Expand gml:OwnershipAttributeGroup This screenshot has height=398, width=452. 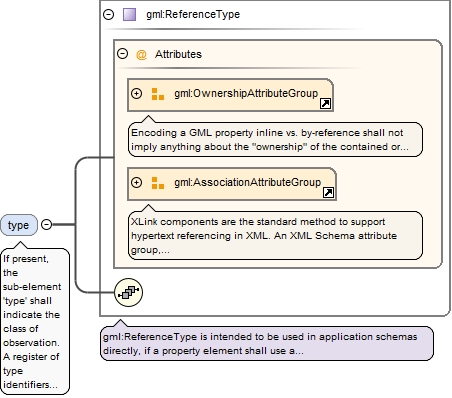coord(136,93)
